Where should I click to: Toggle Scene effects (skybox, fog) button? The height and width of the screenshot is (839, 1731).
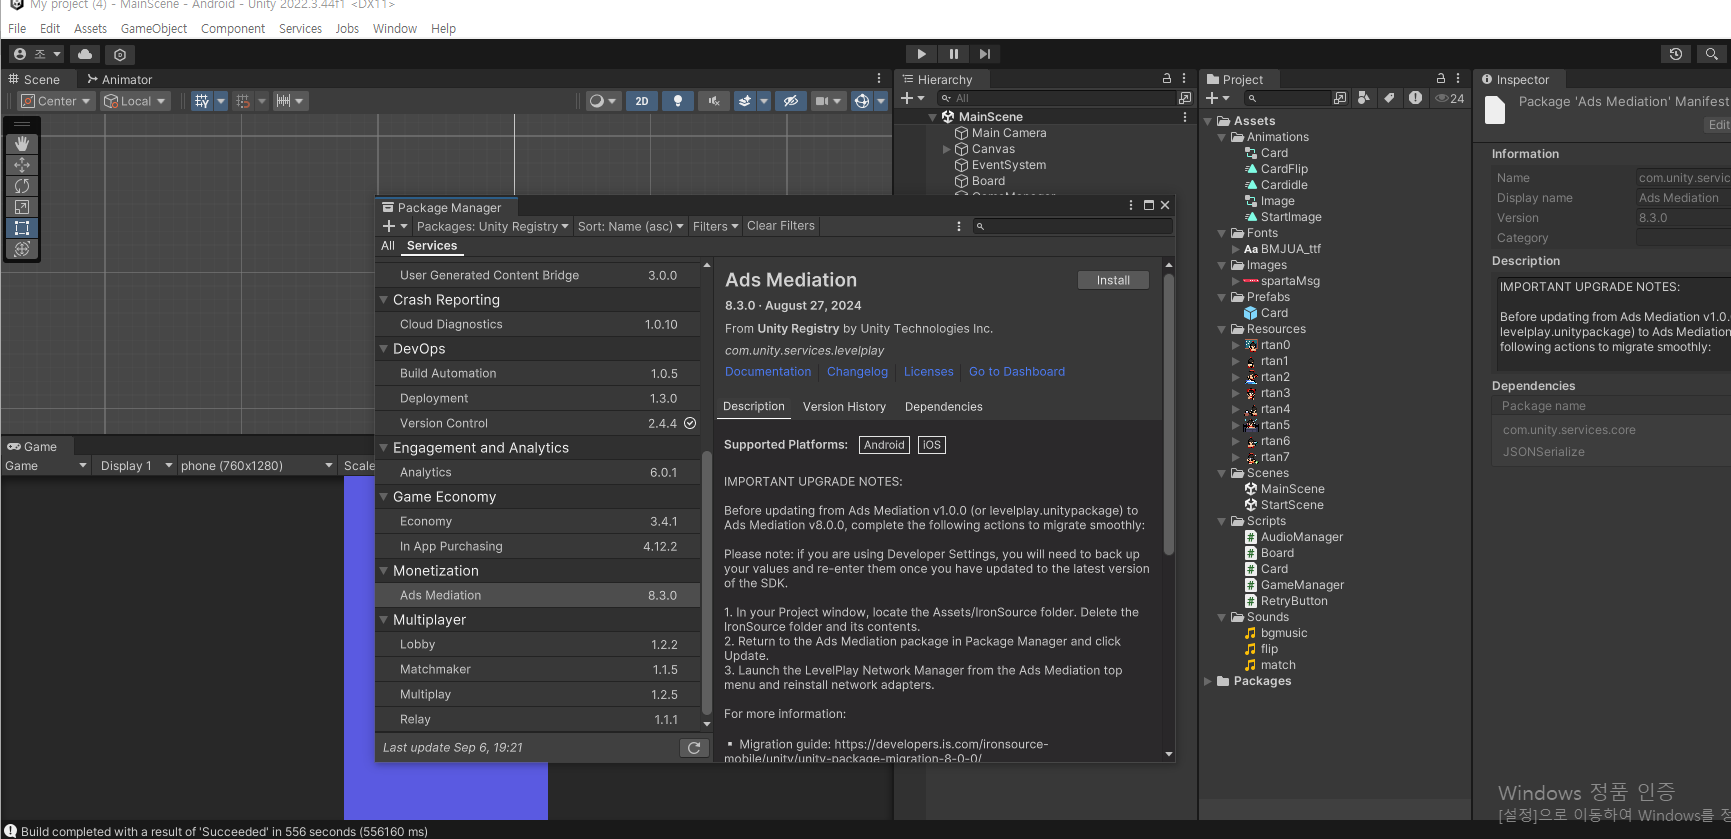(x=745, y=101)
